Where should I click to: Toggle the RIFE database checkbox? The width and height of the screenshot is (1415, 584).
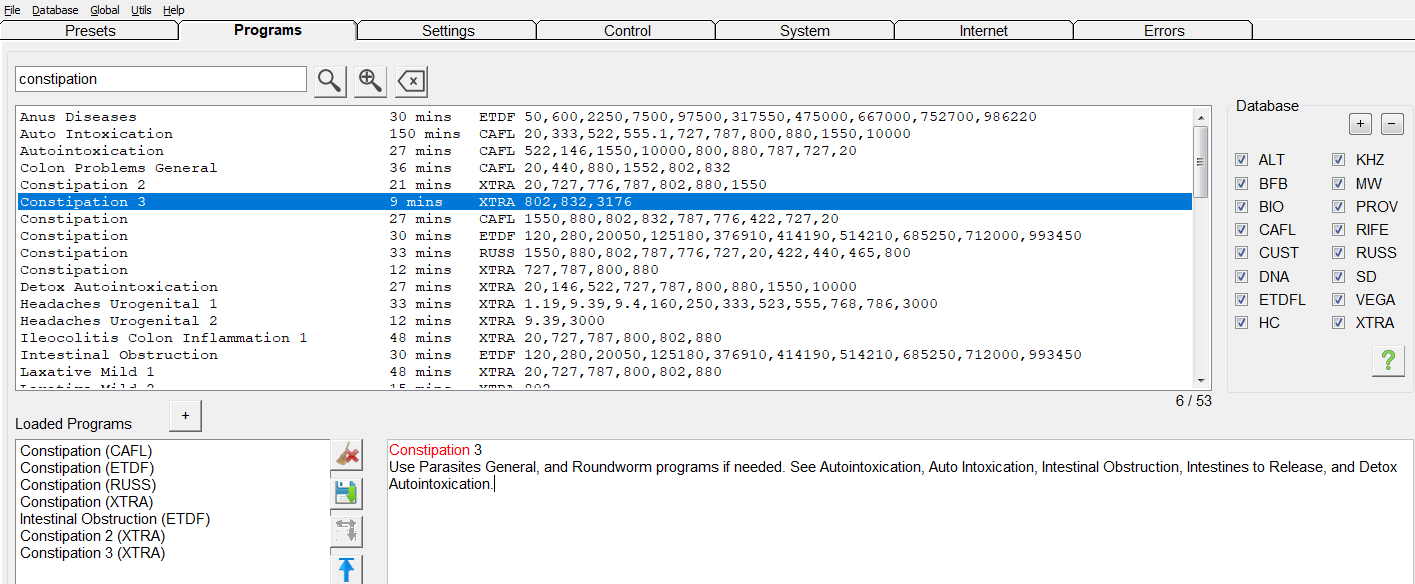click(x=1338, y=230)
